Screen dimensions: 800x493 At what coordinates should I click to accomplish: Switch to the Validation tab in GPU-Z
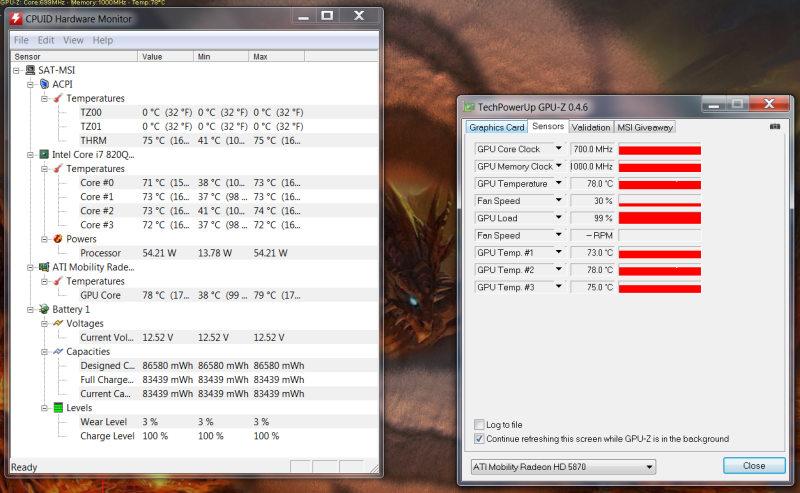591,127
